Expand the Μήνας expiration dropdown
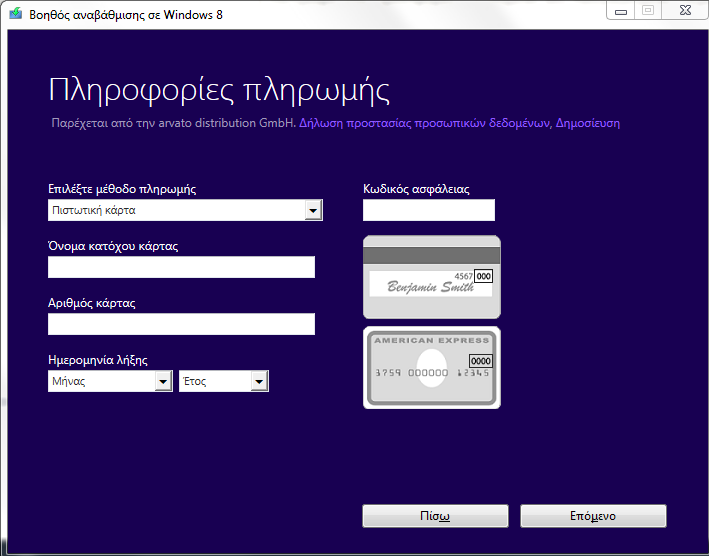The height and width of the screenshot is (556, 709). 110,381
